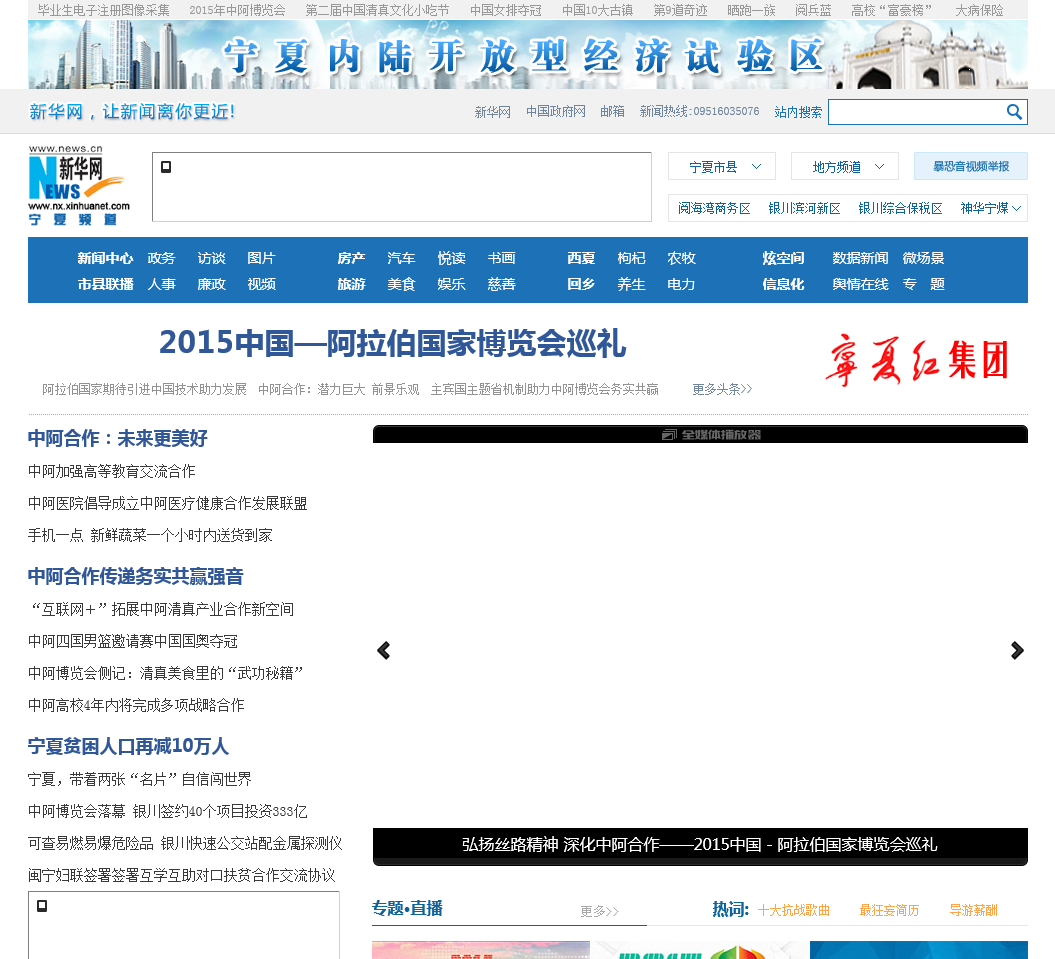Open 市县联播 in the navigation bar
Screen dimensions: 1055x959
point(105,285)
